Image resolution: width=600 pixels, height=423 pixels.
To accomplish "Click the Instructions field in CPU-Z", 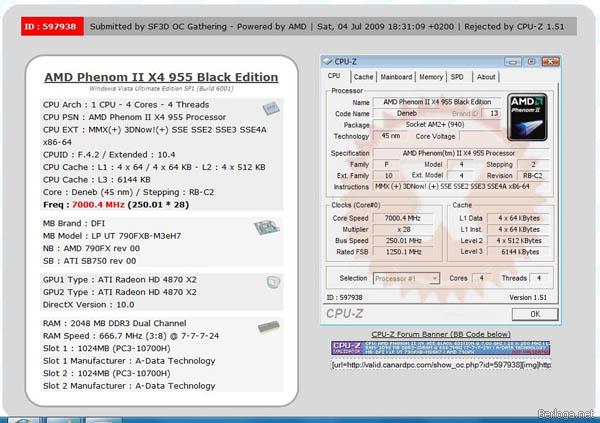I will tap(460, 186).
